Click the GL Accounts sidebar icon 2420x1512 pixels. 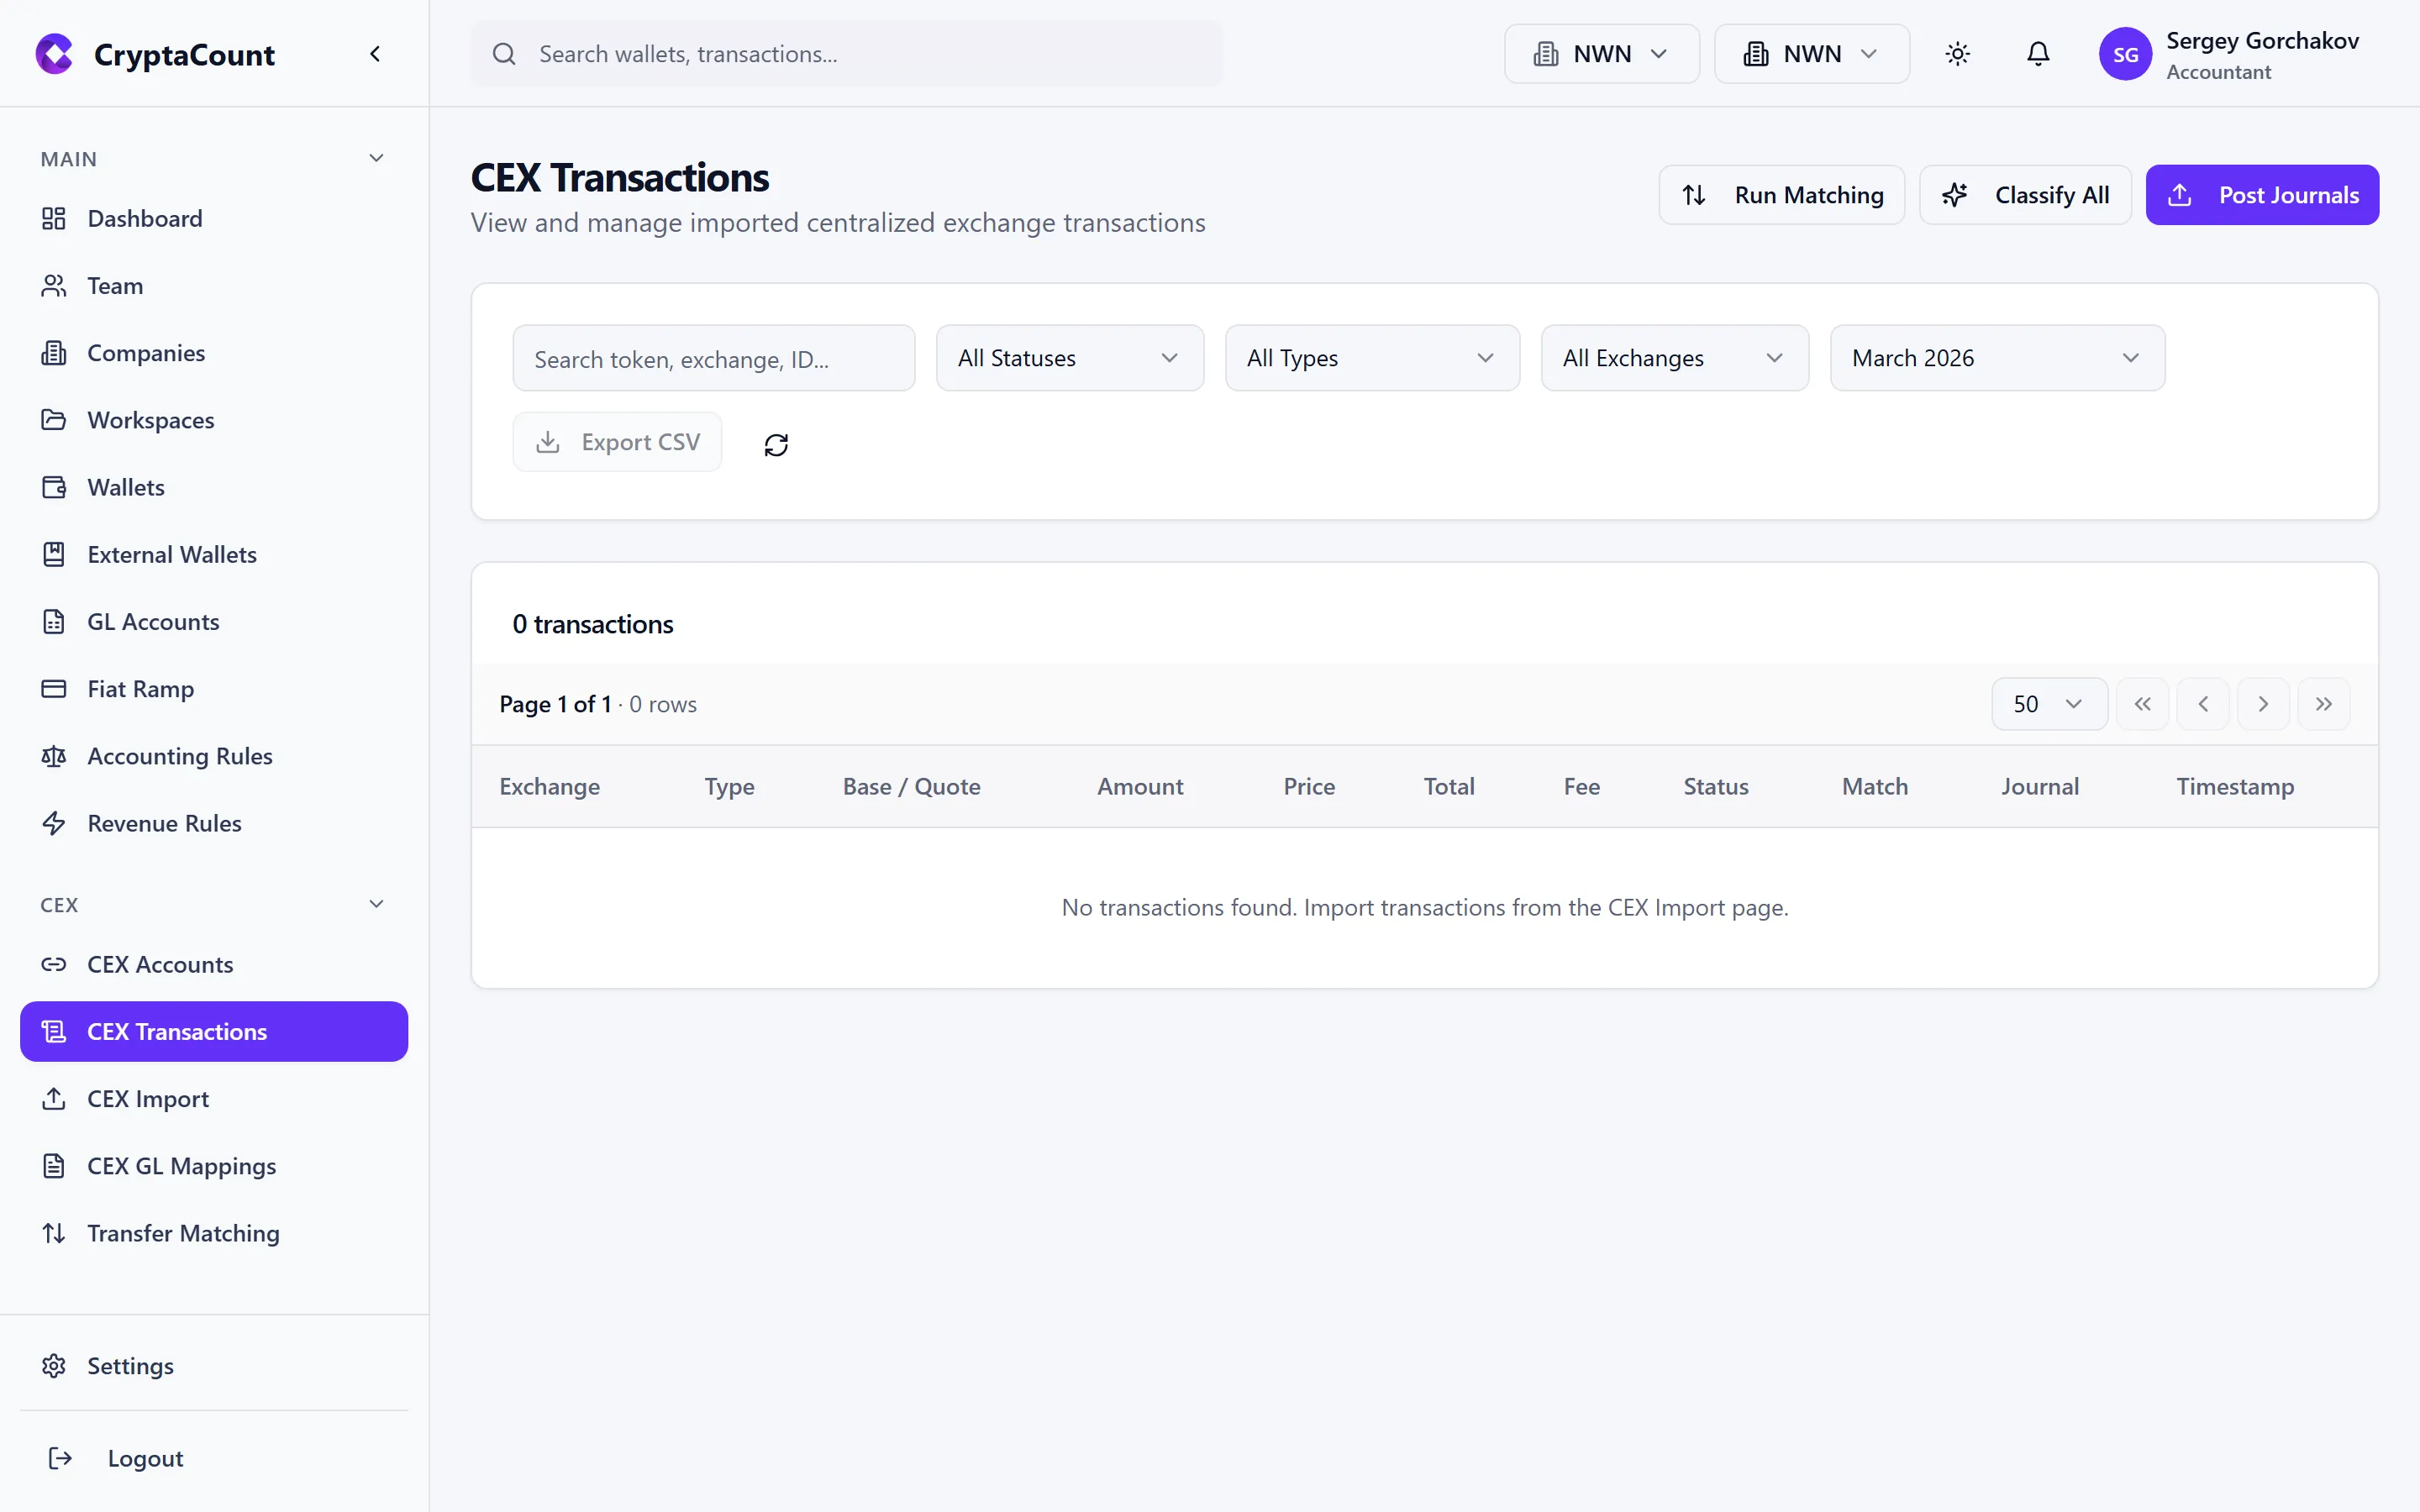pyautogui.click(x=54, y=621)
